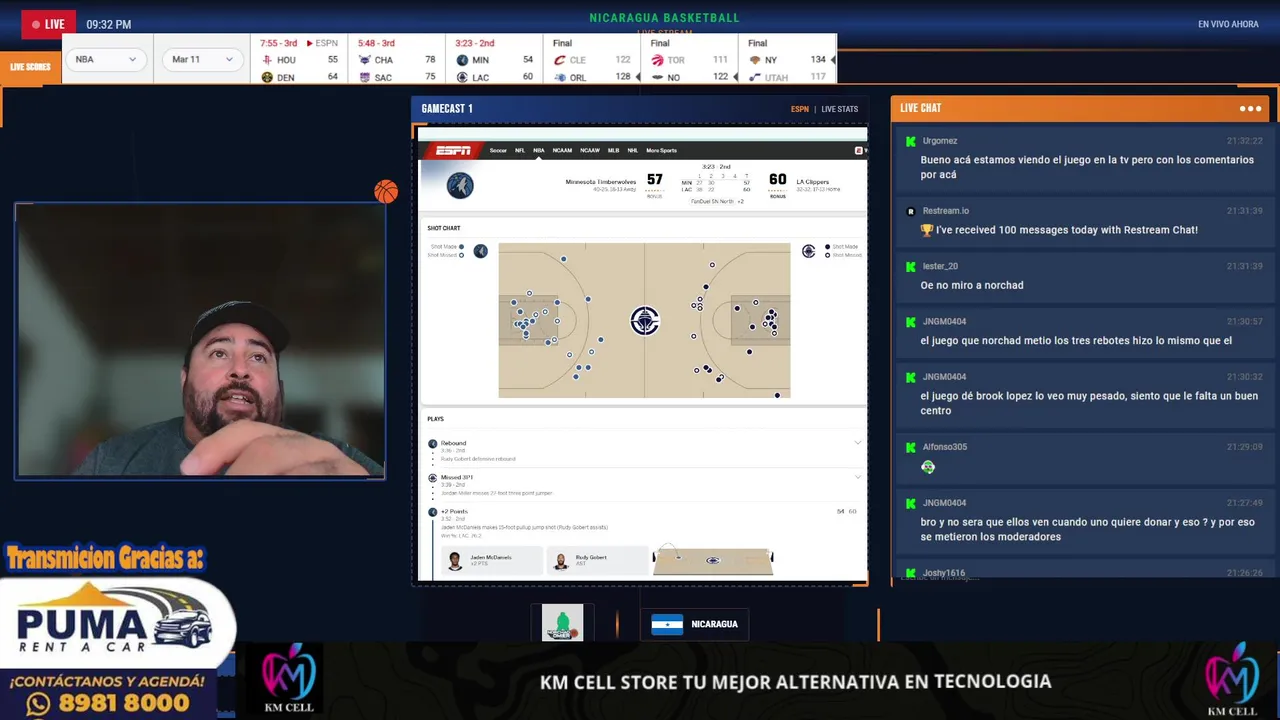Click the KM Cell logo at bottom left

(289, 680)
